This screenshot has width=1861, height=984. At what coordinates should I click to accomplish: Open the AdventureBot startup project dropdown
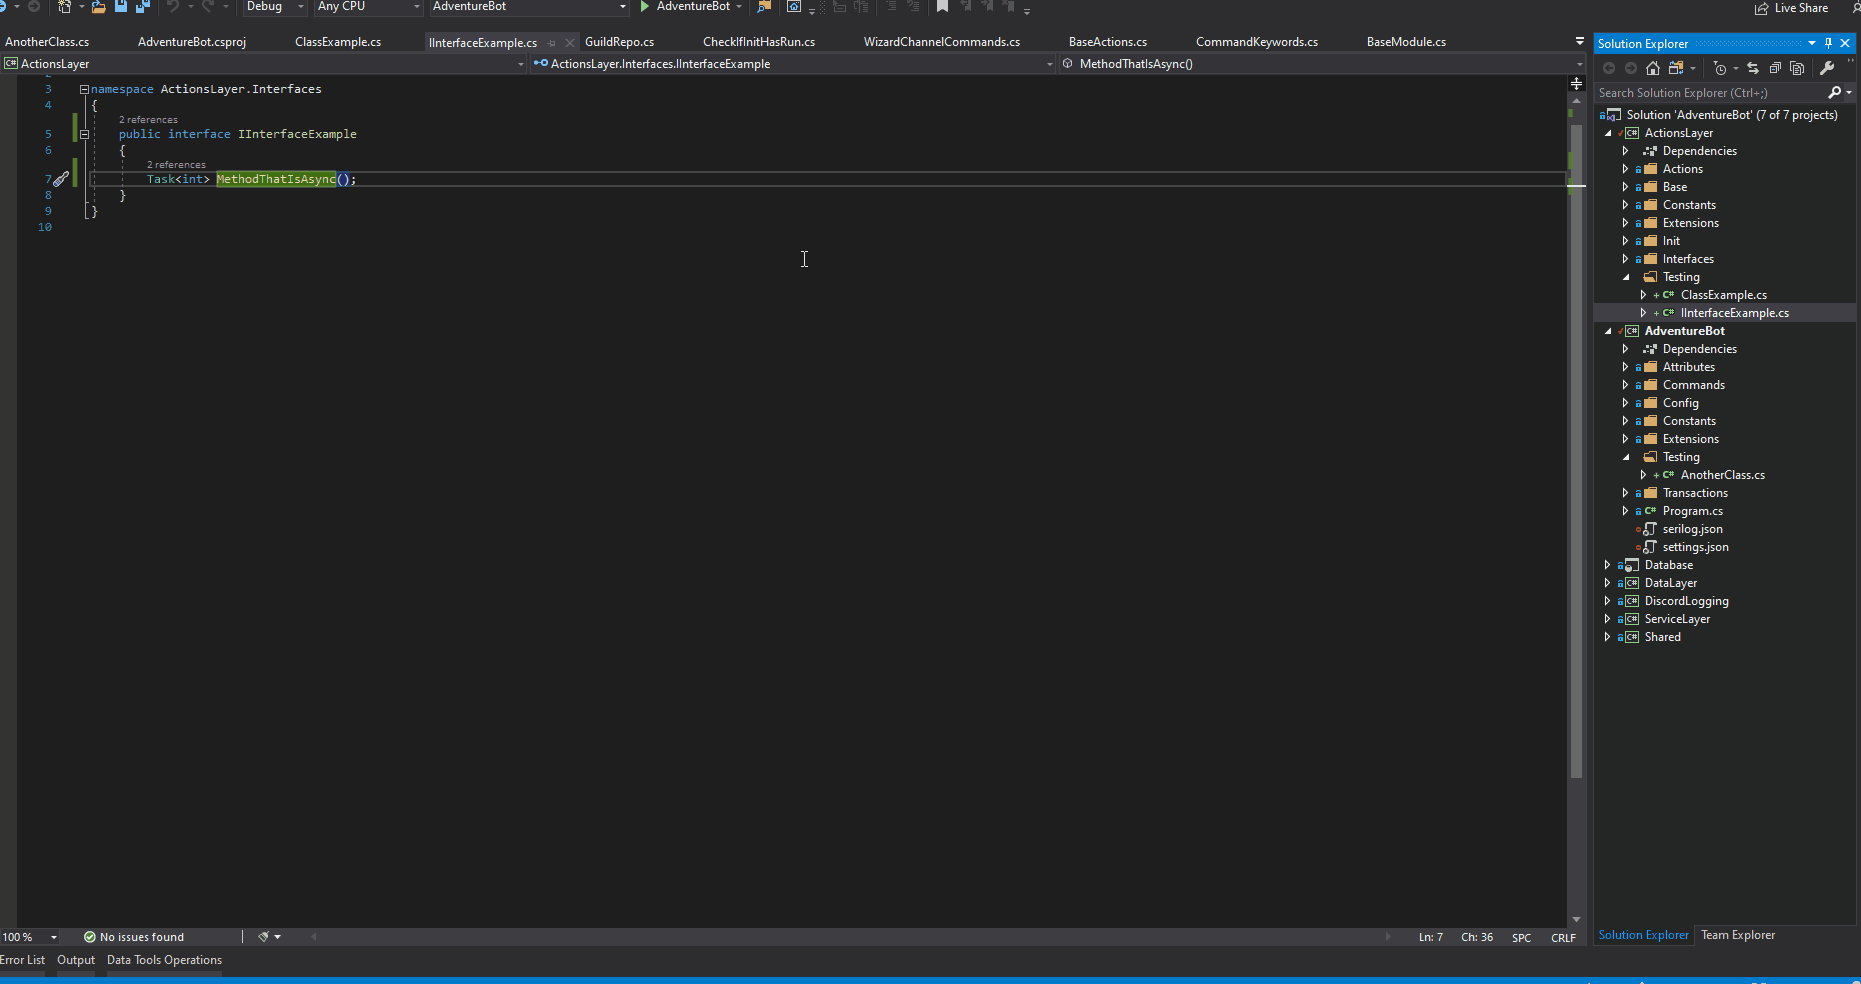coord(529,6)
